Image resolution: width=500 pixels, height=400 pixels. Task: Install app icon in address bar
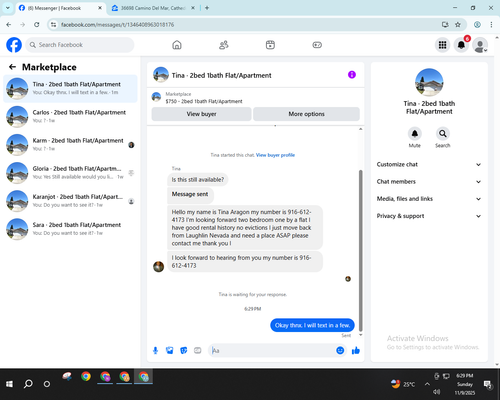coord(445,25)
